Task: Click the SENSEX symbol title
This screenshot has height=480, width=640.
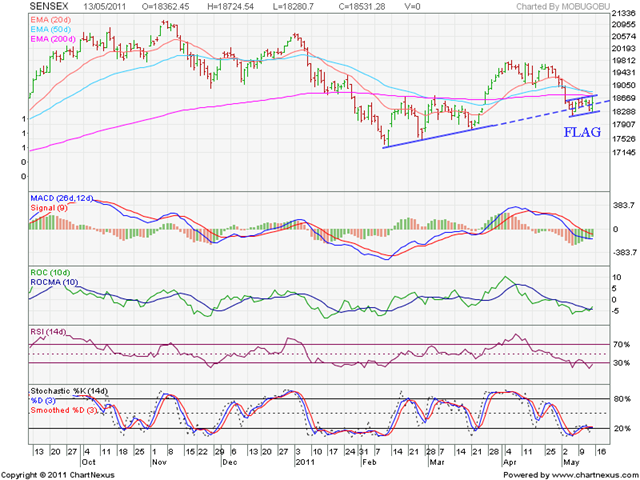Action: (x=49, y=6)
